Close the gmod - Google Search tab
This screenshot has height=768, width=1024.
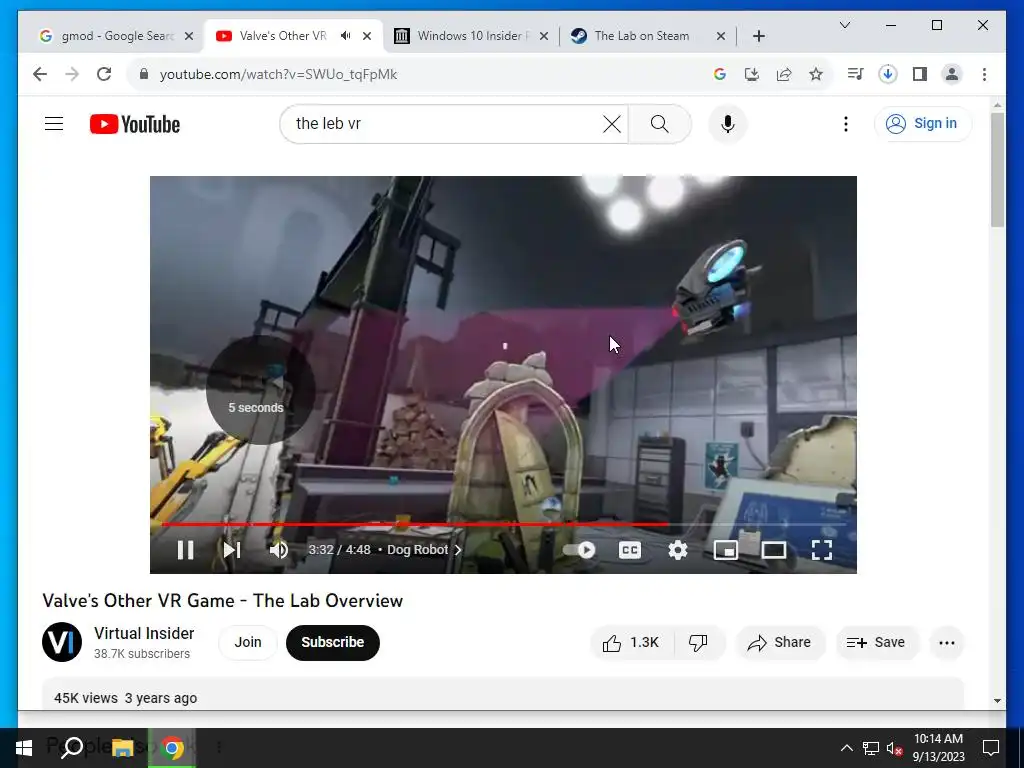point(189,36)
